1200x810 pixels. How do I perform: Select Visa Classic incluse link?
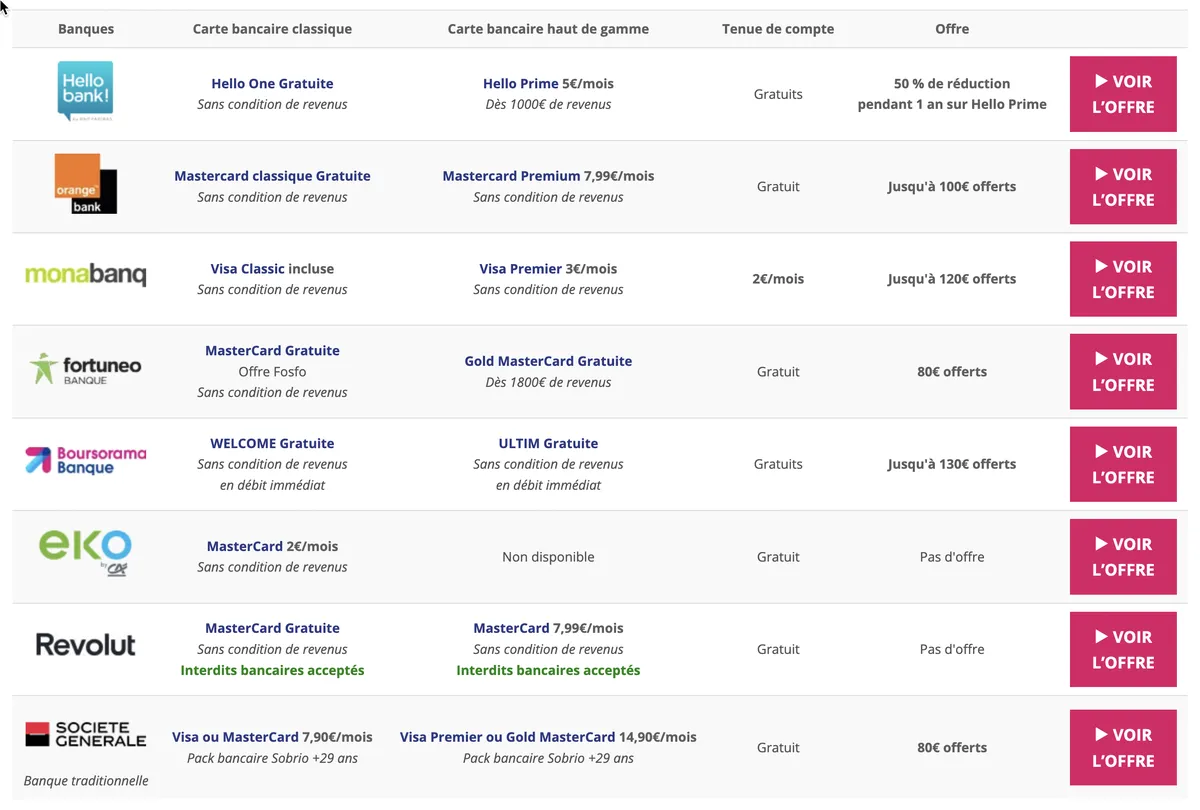(x=272, y=269)
